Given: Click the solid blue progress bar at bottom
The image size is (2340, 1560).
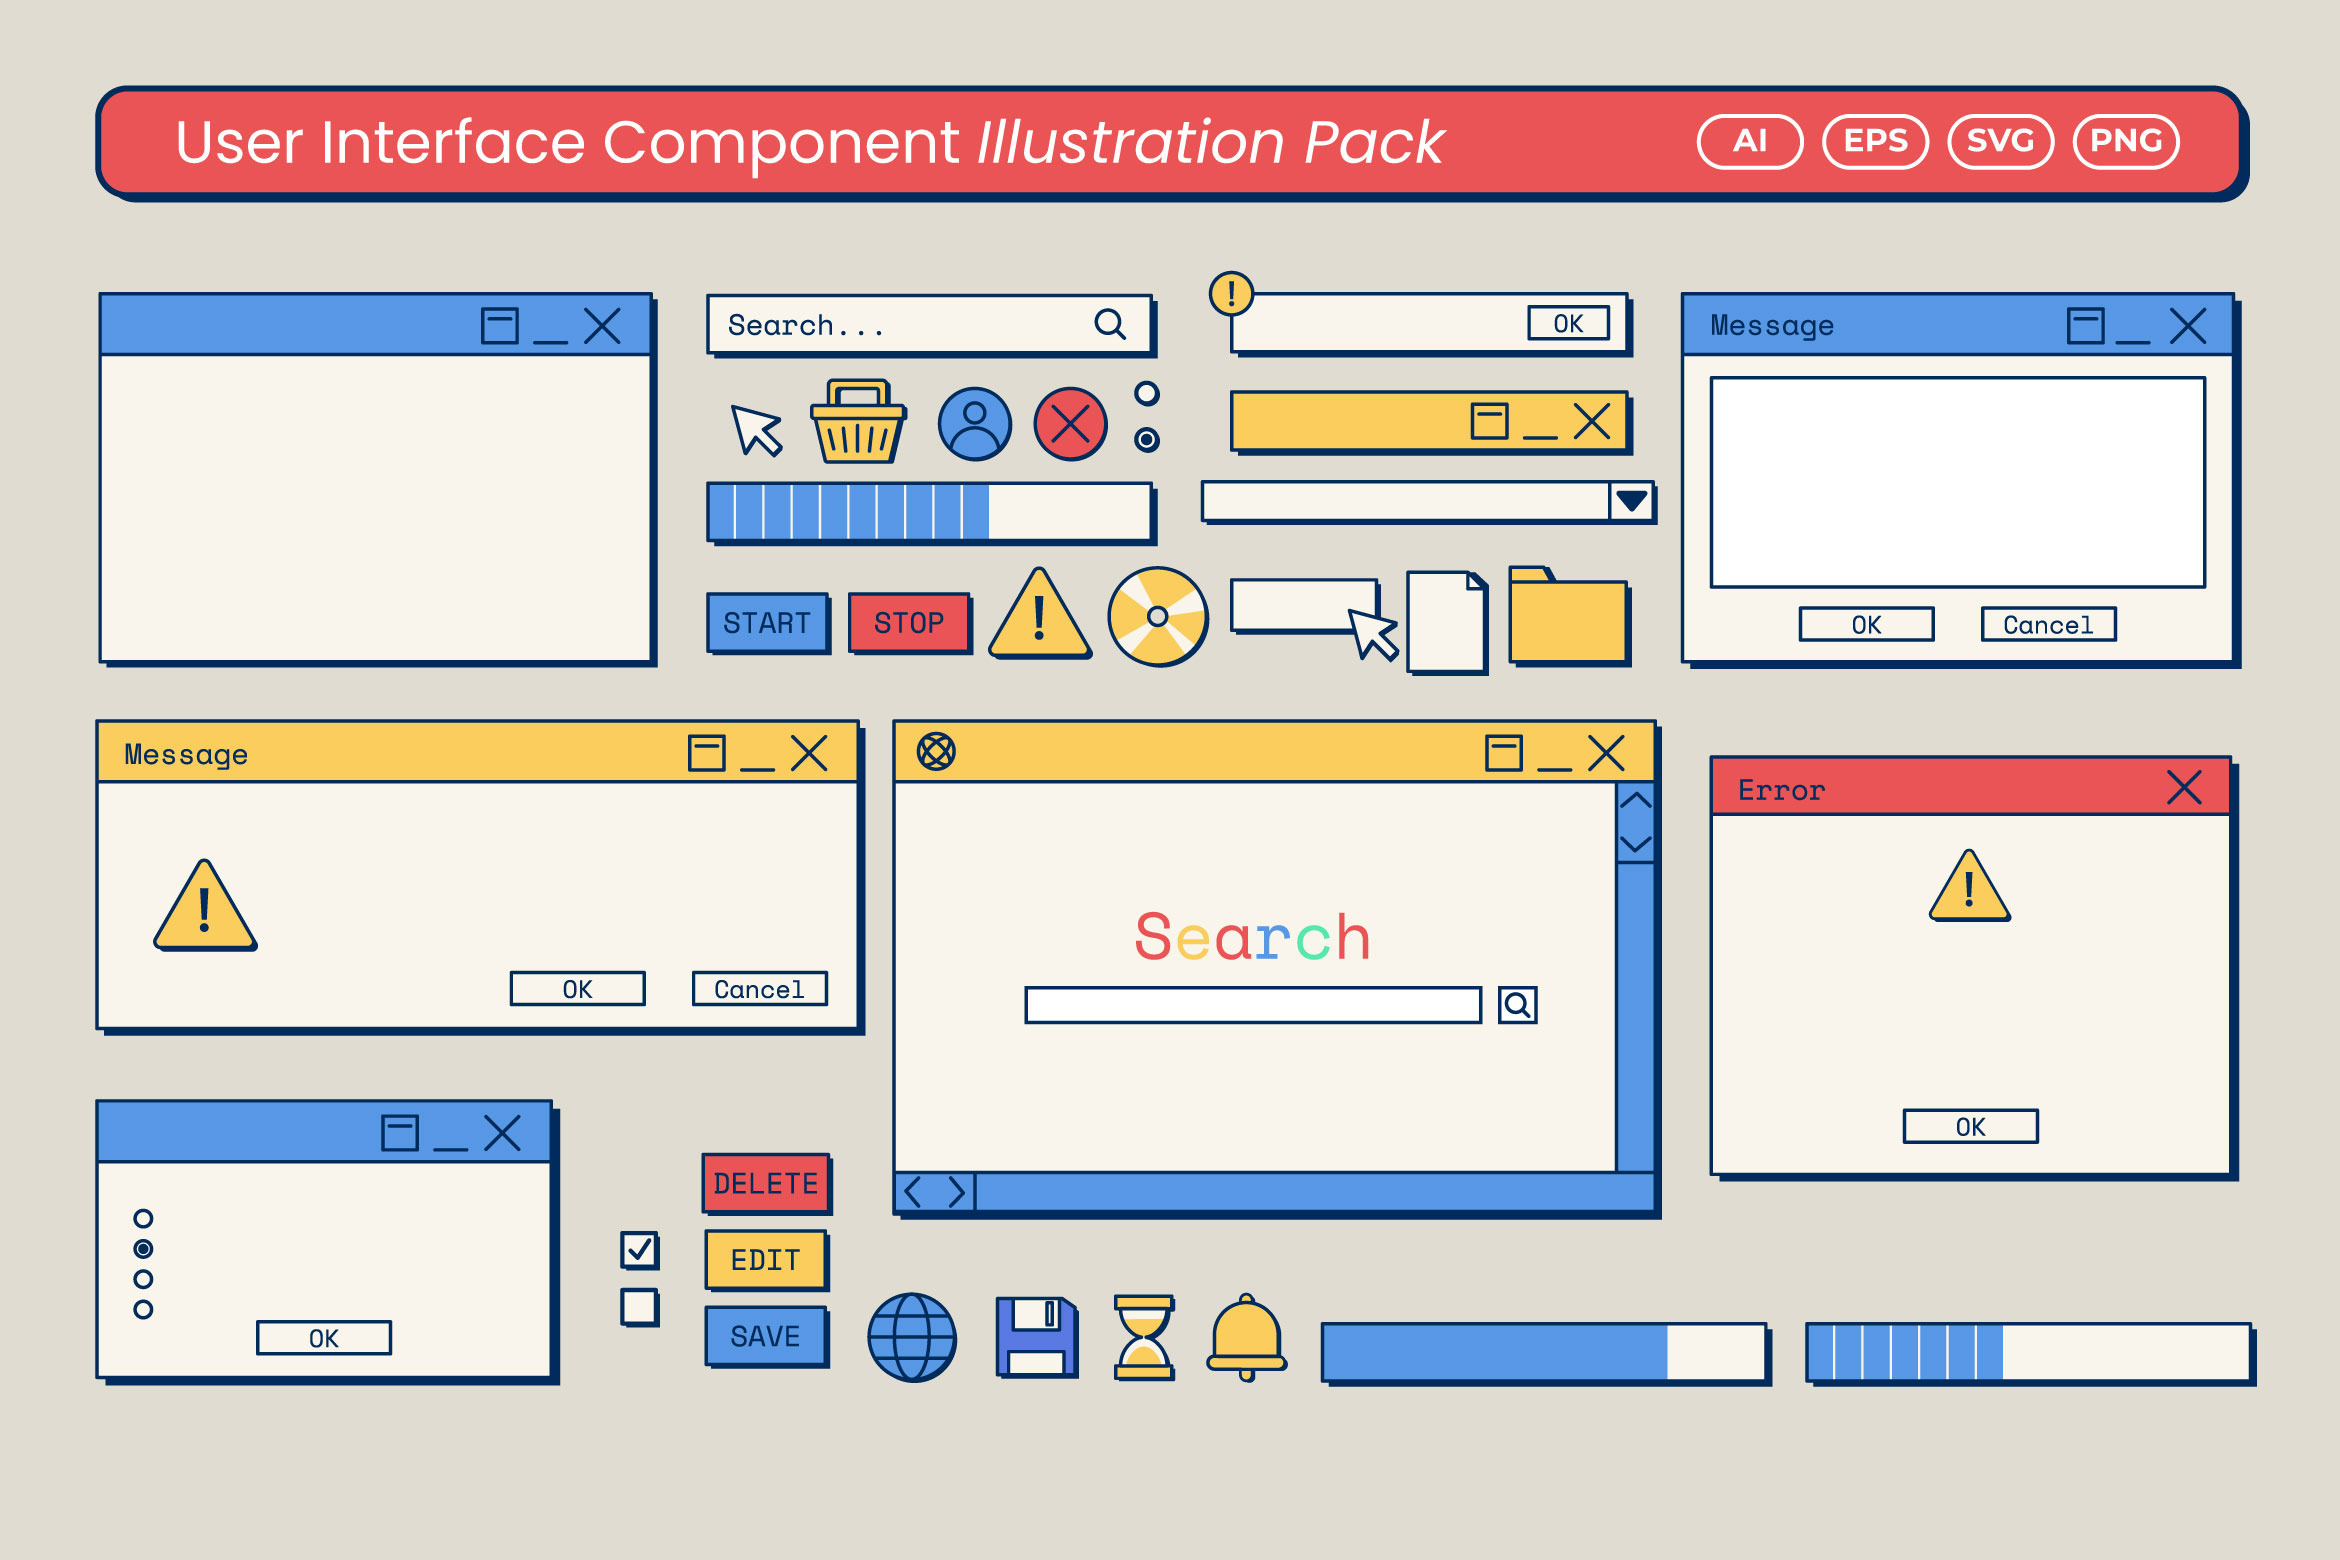Looking at the screenshot, I should tap(1543, 1353).
